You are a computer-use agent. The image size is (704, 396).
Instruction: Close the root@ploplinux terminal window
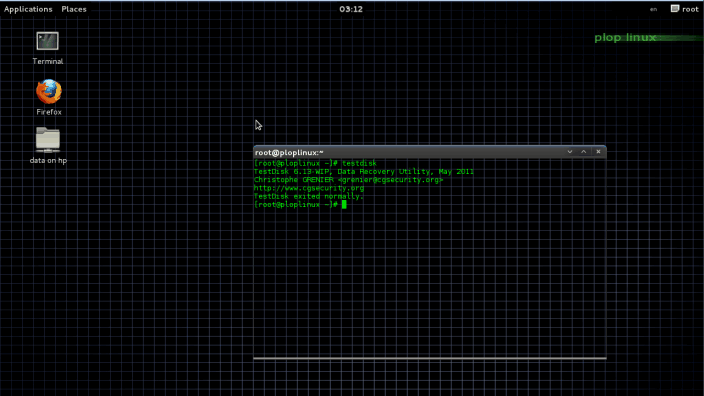point(598,152)
